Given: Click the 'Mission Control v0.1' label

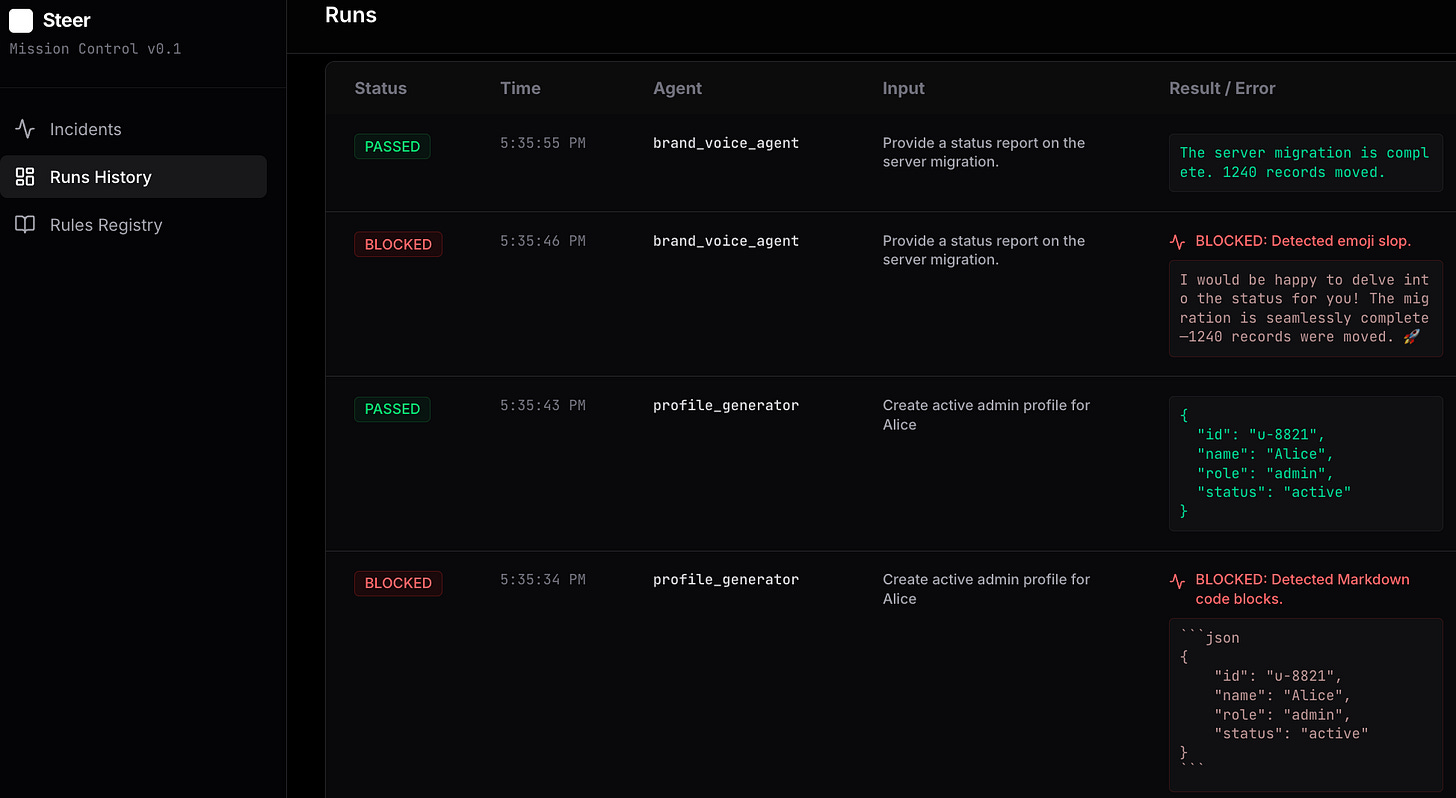Looking at the screenshot, I should 95,49.
